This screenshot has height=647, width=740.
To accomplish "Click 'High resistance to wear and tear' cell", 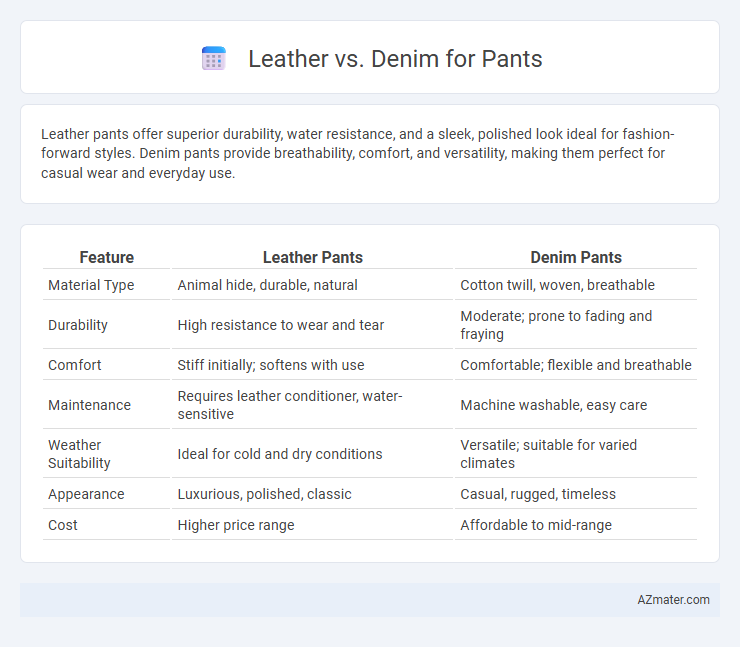I will click(280, 325).
